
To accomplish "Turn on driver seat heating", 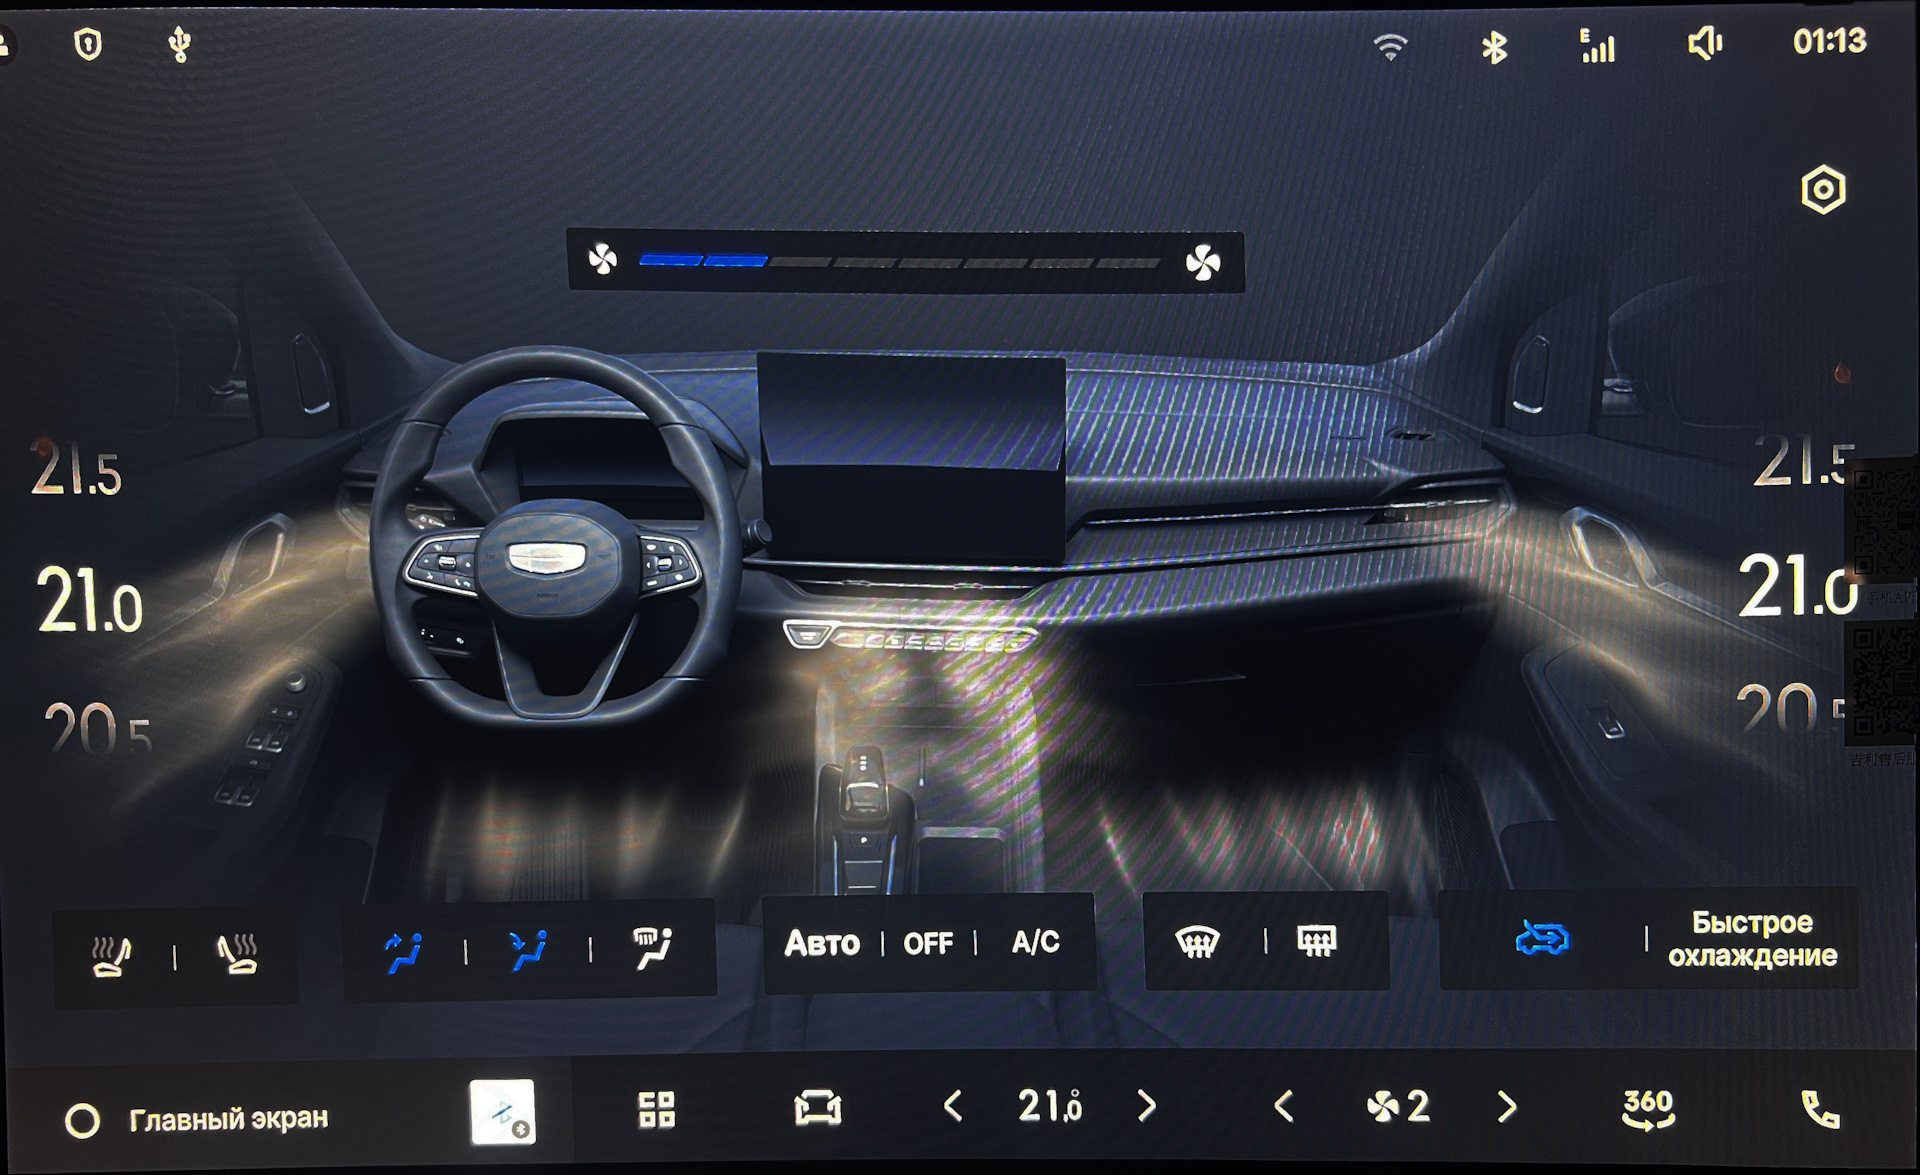I will [111, 956].
